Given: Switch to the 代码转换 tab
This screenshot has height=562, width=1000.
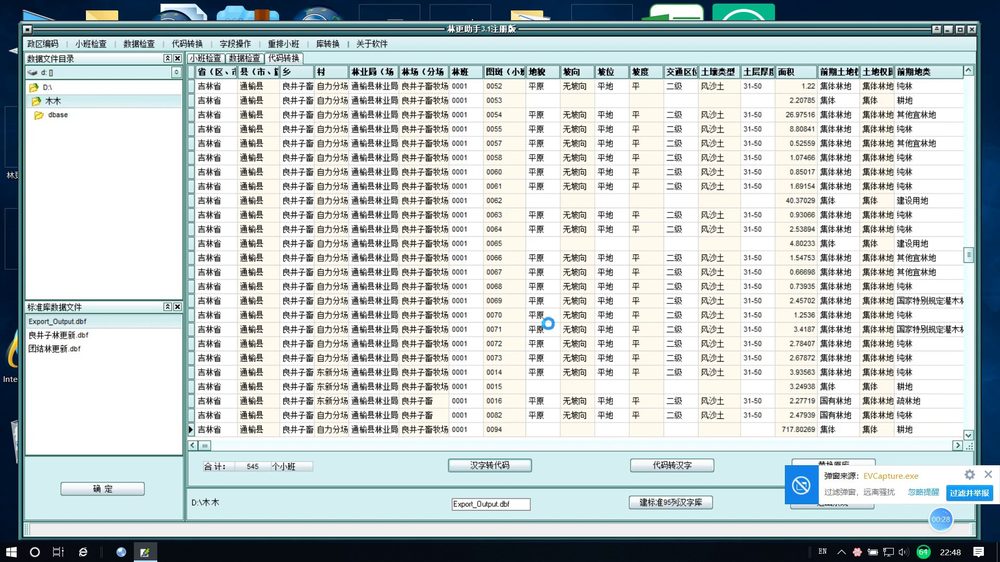Looking at the screenshot, I should (283, 58).
